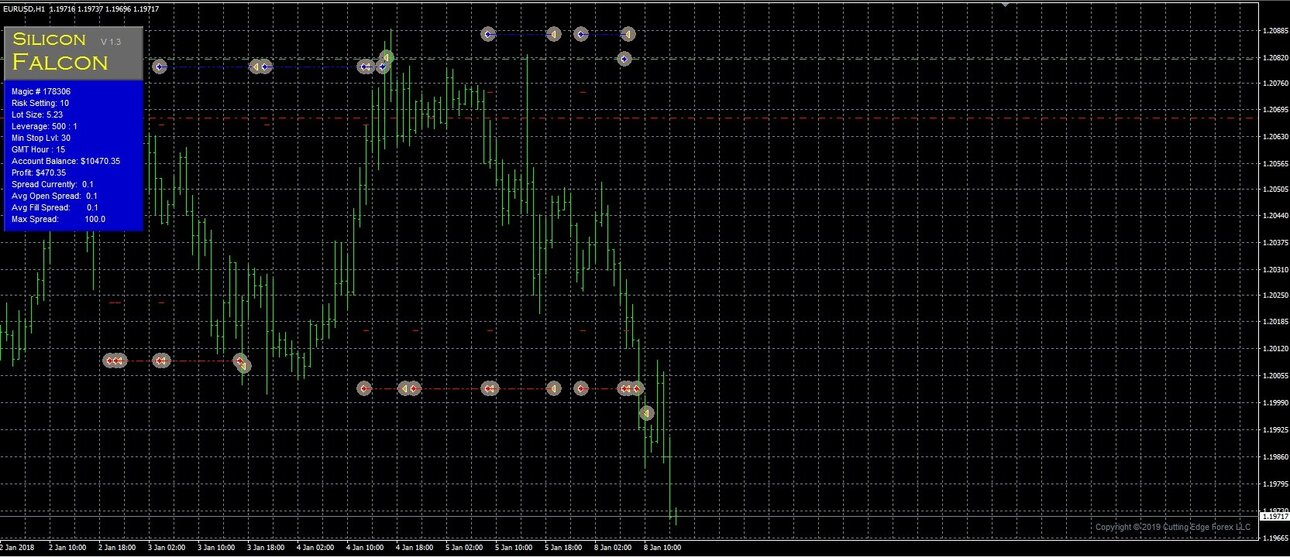
Task: Click the current price tag 1.19717 on the axis
Action: tap(1275, 517)
